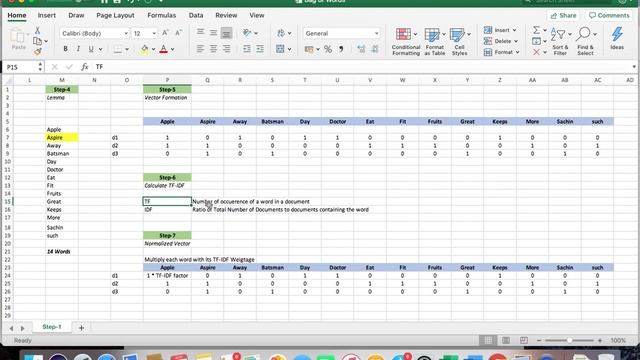Viewport: 640px width, 360px height.
Task: Open Cell Styles gallery
Action: (459, 41)
